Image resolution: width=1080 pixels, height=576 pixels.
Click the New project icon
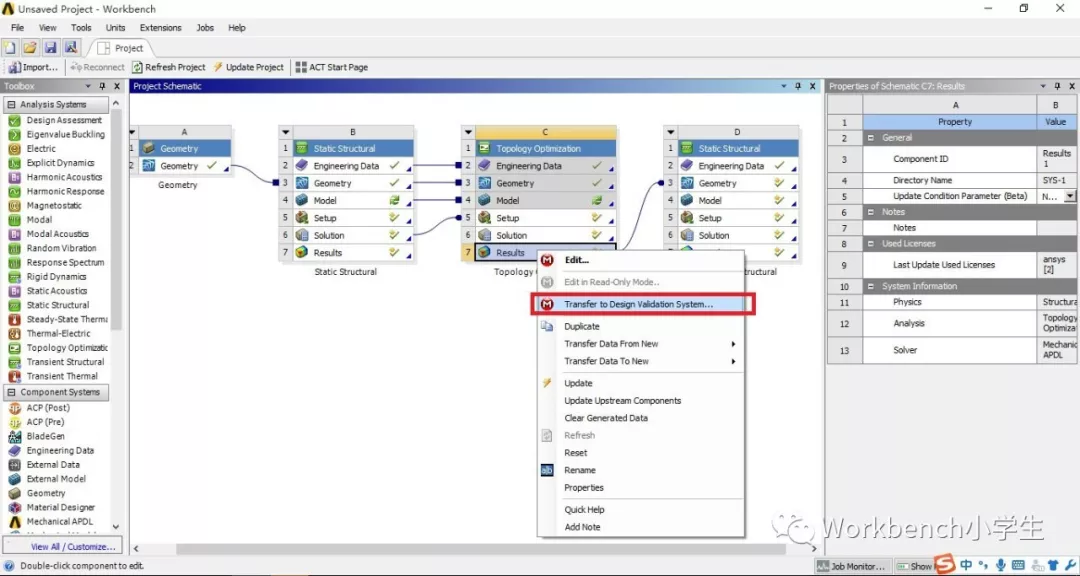10,48
